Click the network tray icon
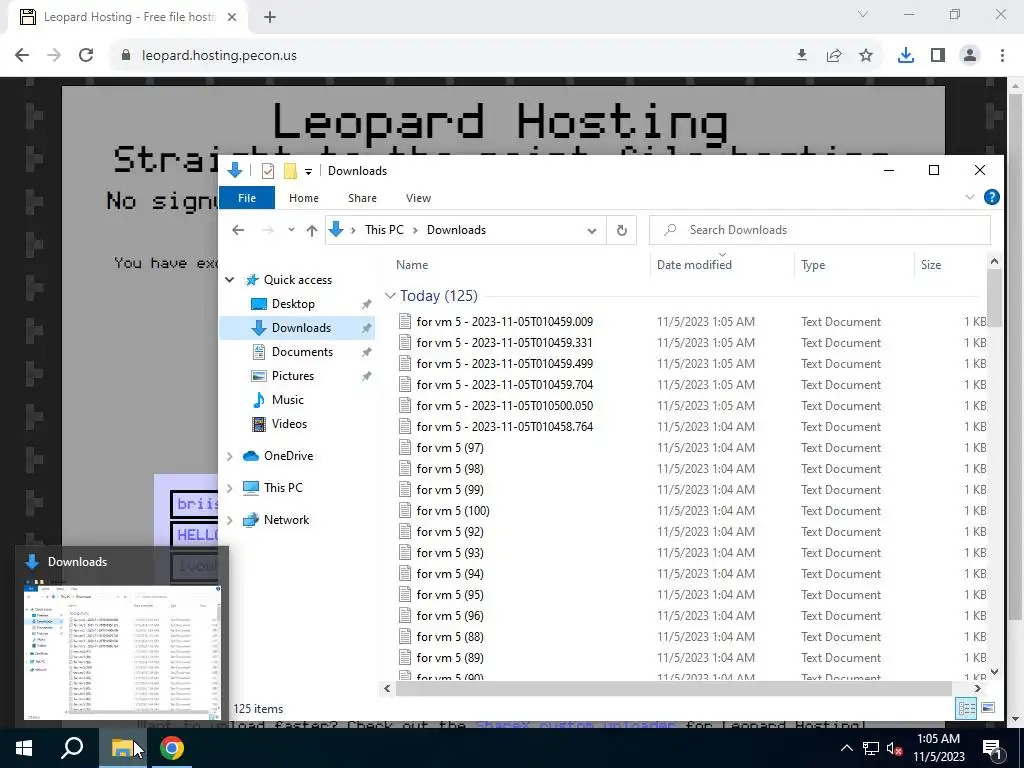1024x768 pixels. (871, 748)
